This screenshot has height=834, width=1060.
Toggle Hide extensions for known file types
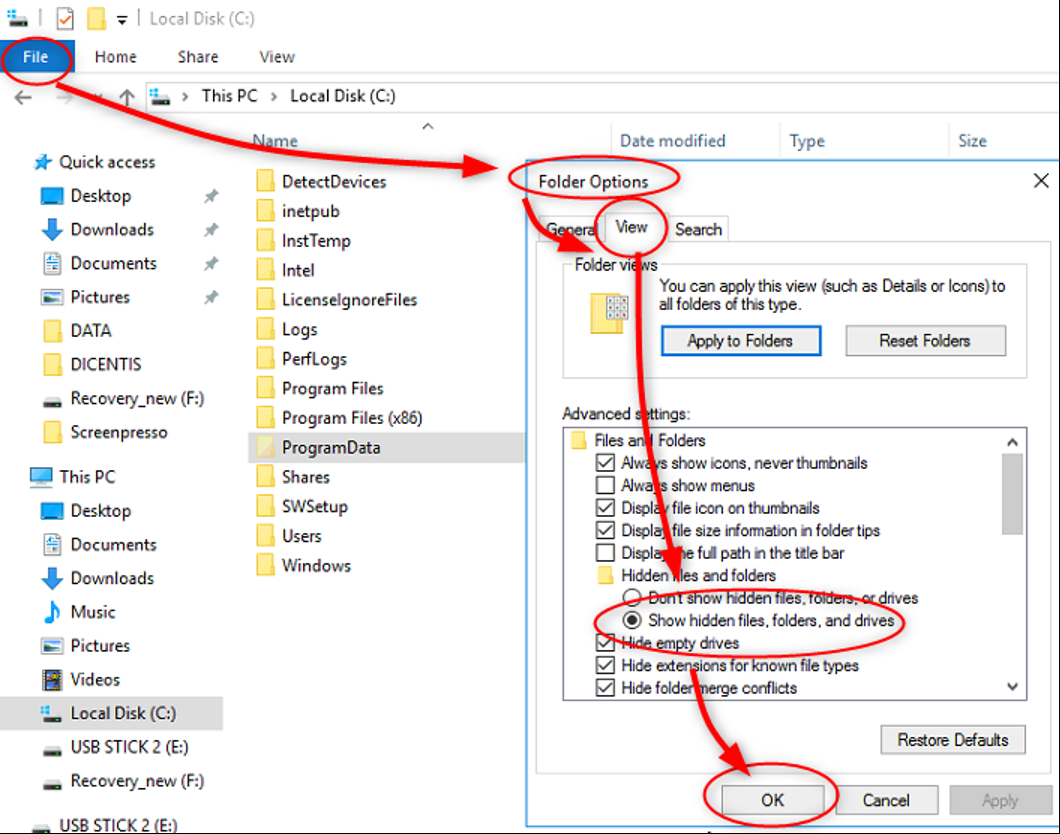point(605,665)
